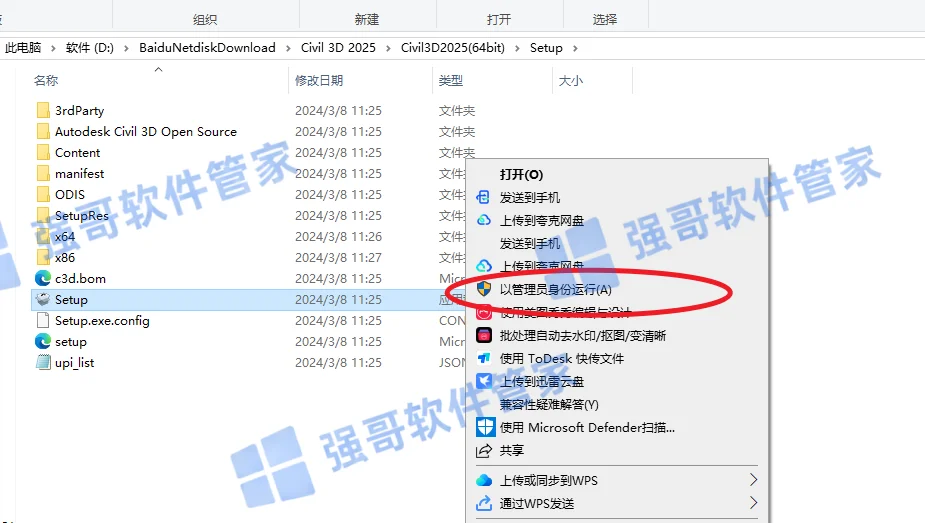Click the Xunlei cloud icon beside 上传到迅雷云盘
This screenshot has width=925, height=523.
point(484,381)
